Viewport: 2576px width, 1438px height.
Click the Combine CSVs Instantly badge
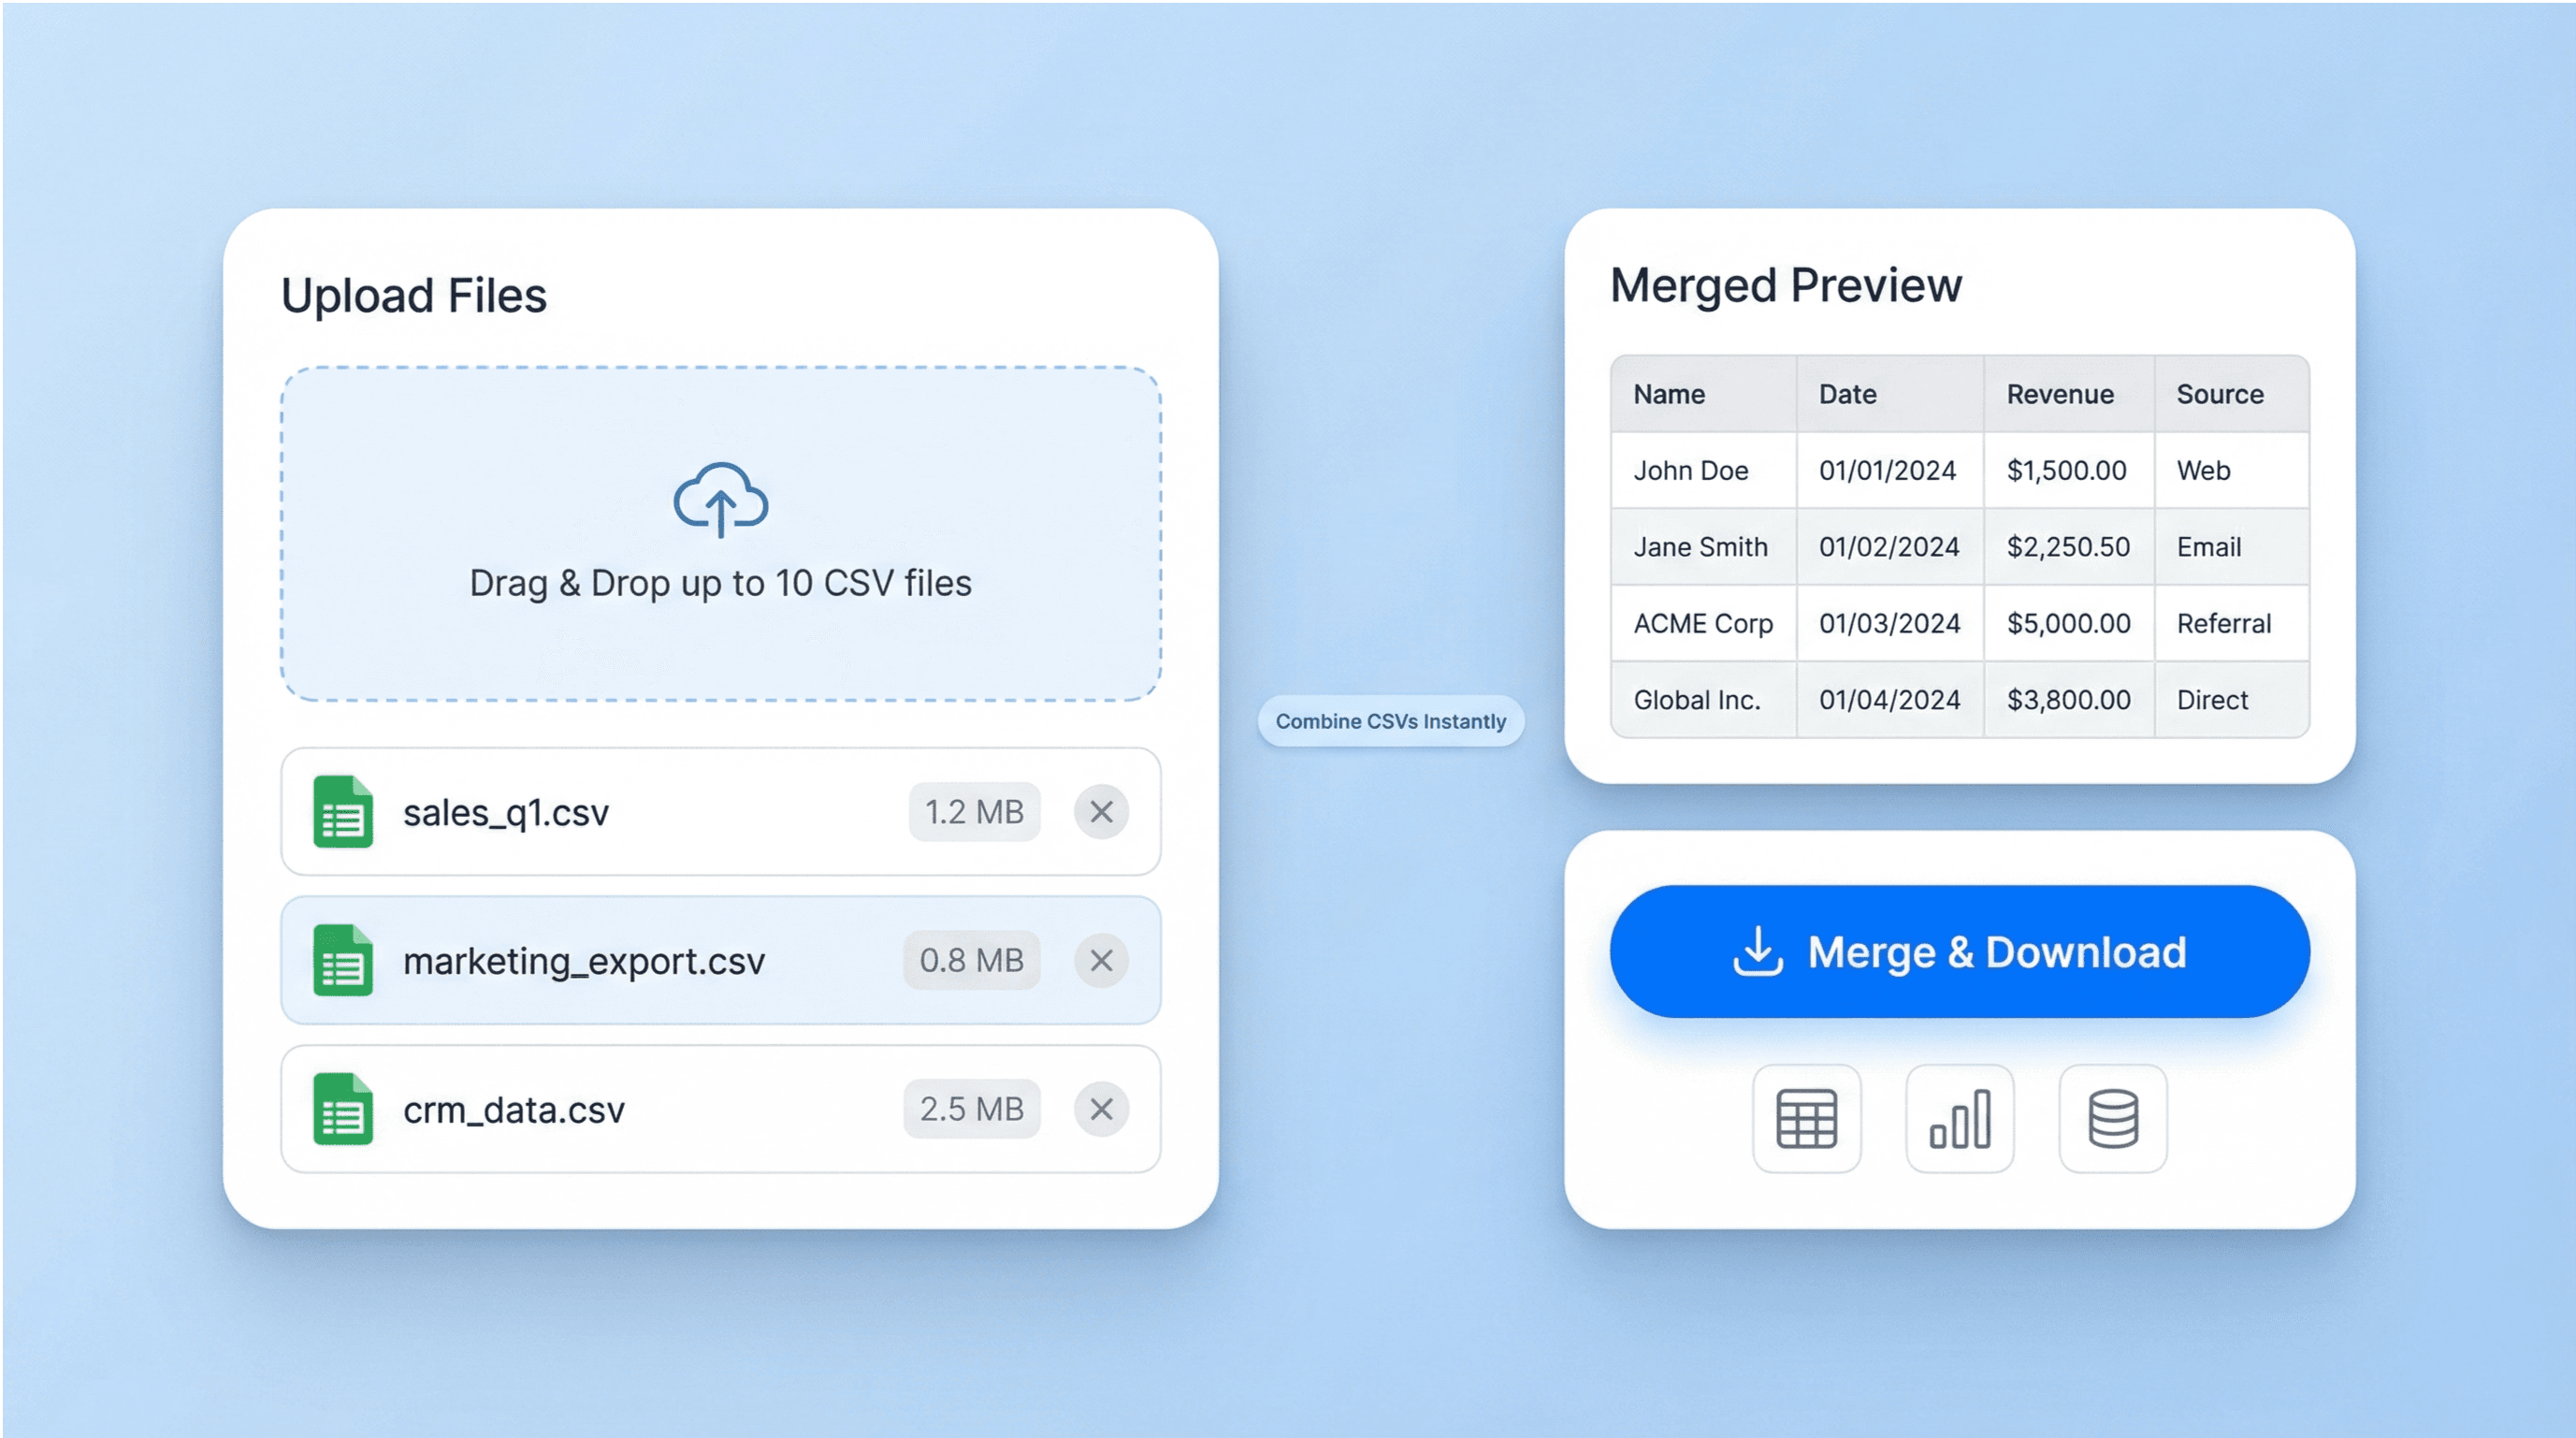(x=1390, y=721)
